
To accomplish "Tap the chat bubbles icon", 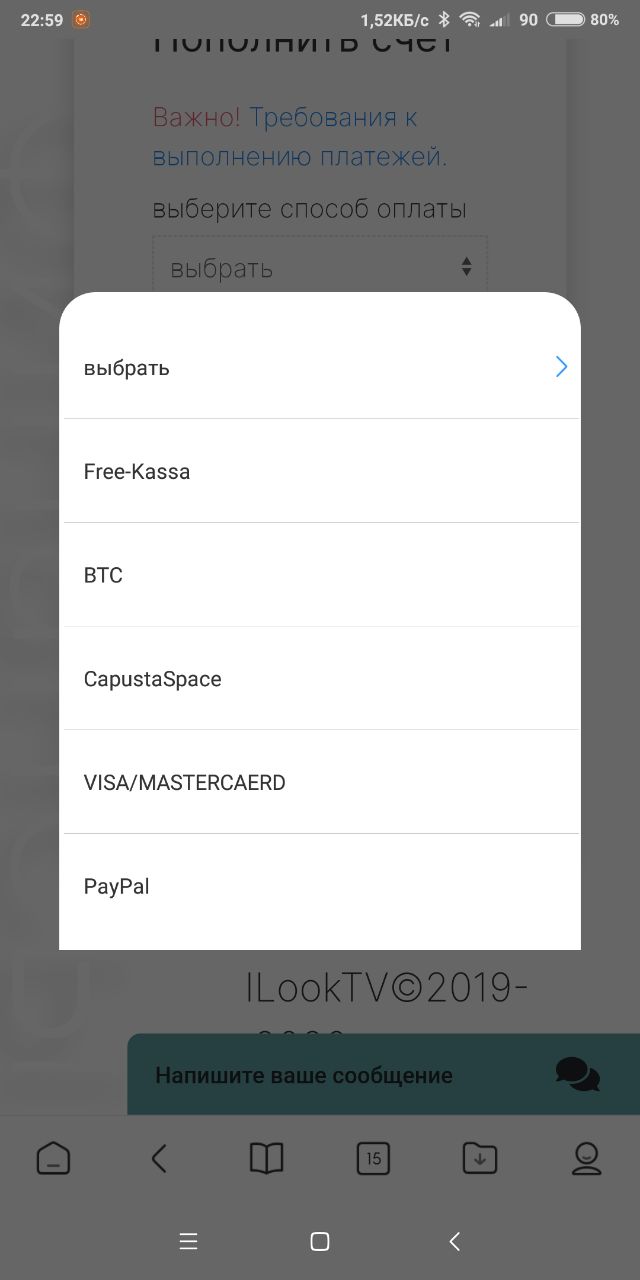I will (x=577, y=1075).
